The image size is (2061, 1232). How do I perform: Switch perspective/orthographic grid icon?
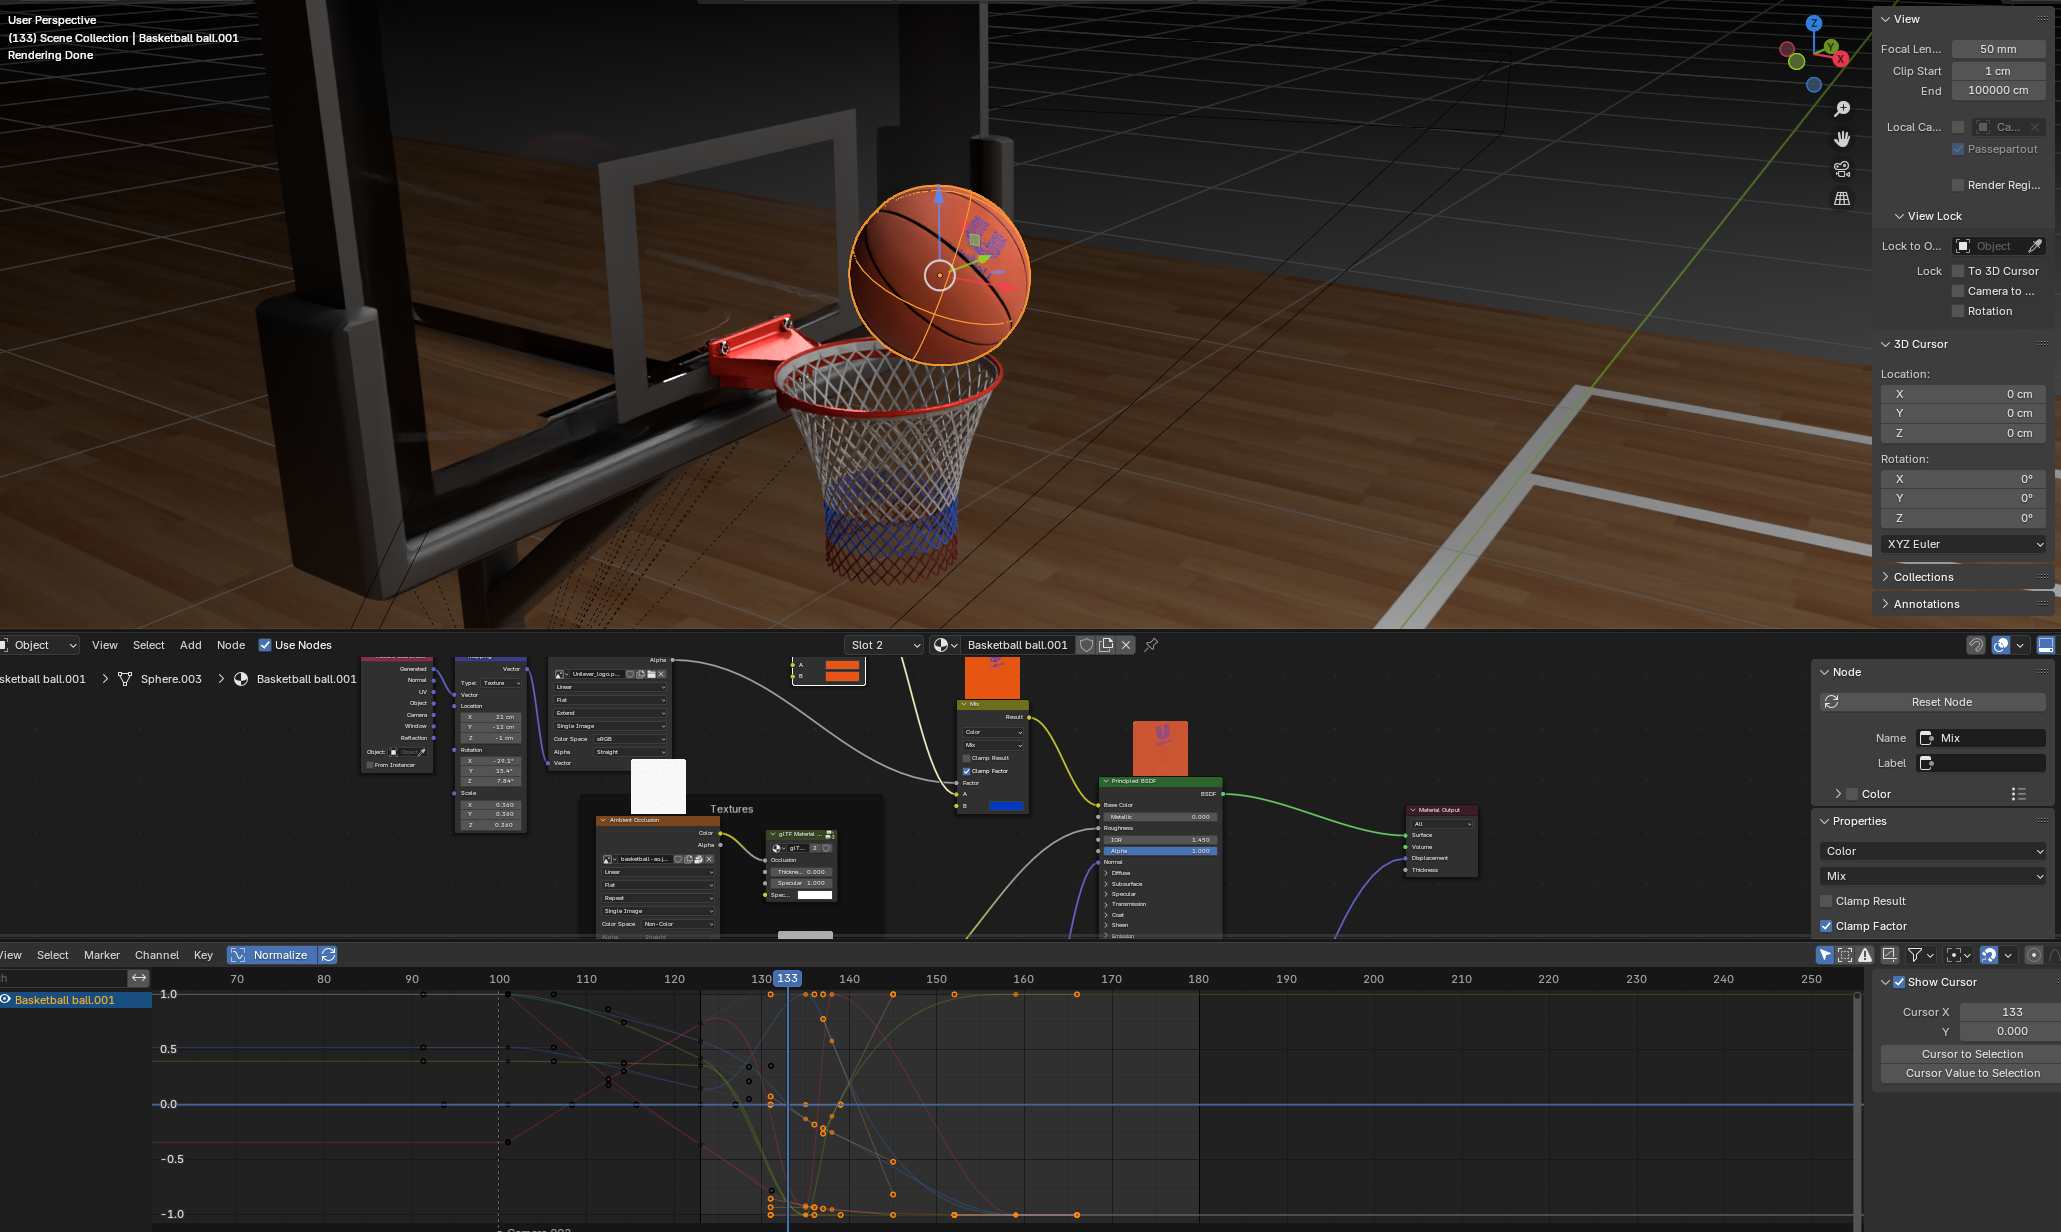click(1842, 199)
